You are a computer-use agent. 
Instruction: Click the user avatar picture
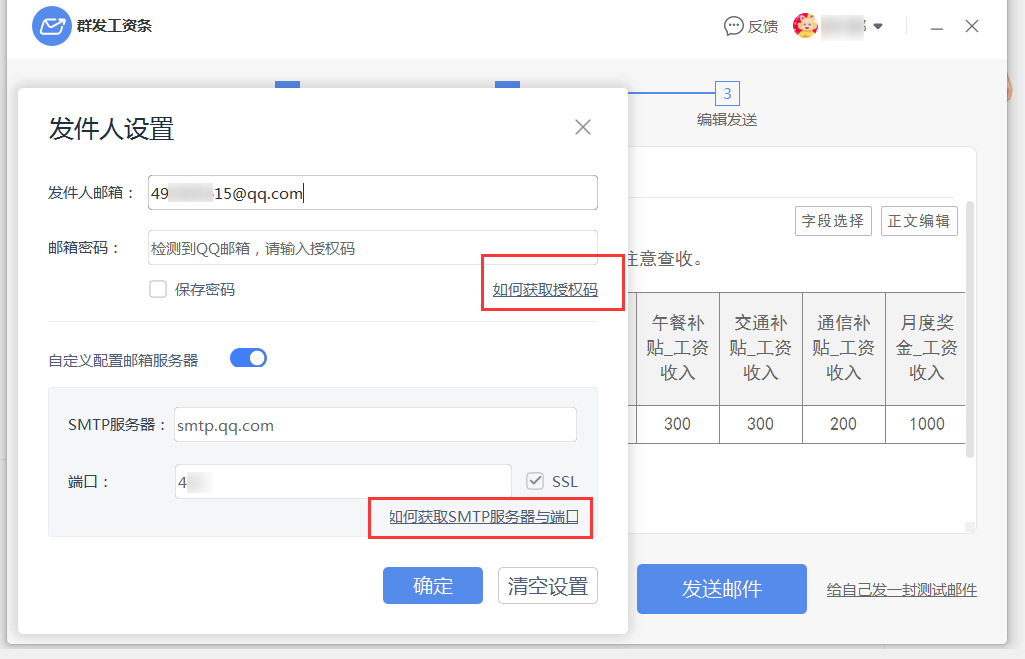click(805, 26)
